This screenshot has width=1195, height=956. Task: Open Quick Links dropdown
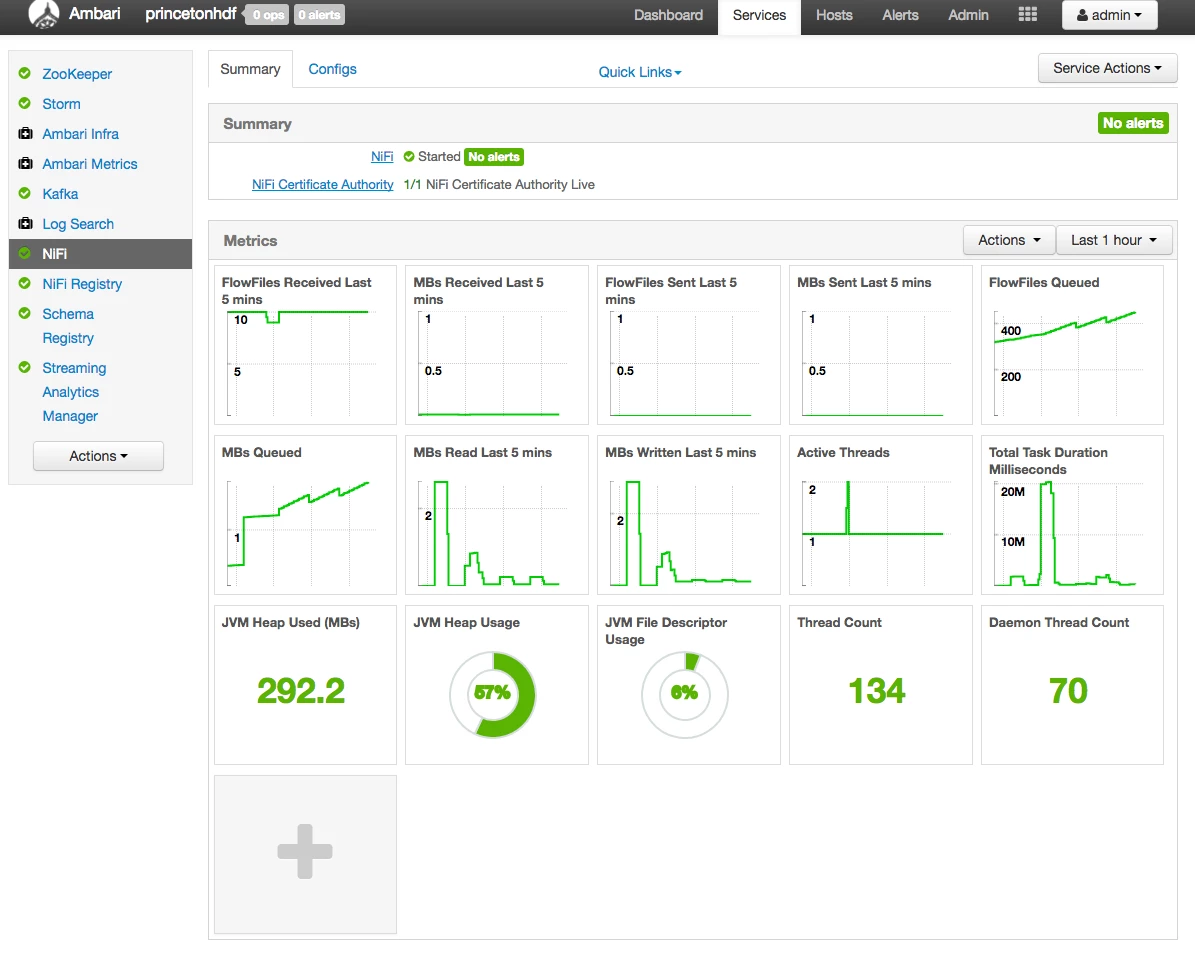639,72
